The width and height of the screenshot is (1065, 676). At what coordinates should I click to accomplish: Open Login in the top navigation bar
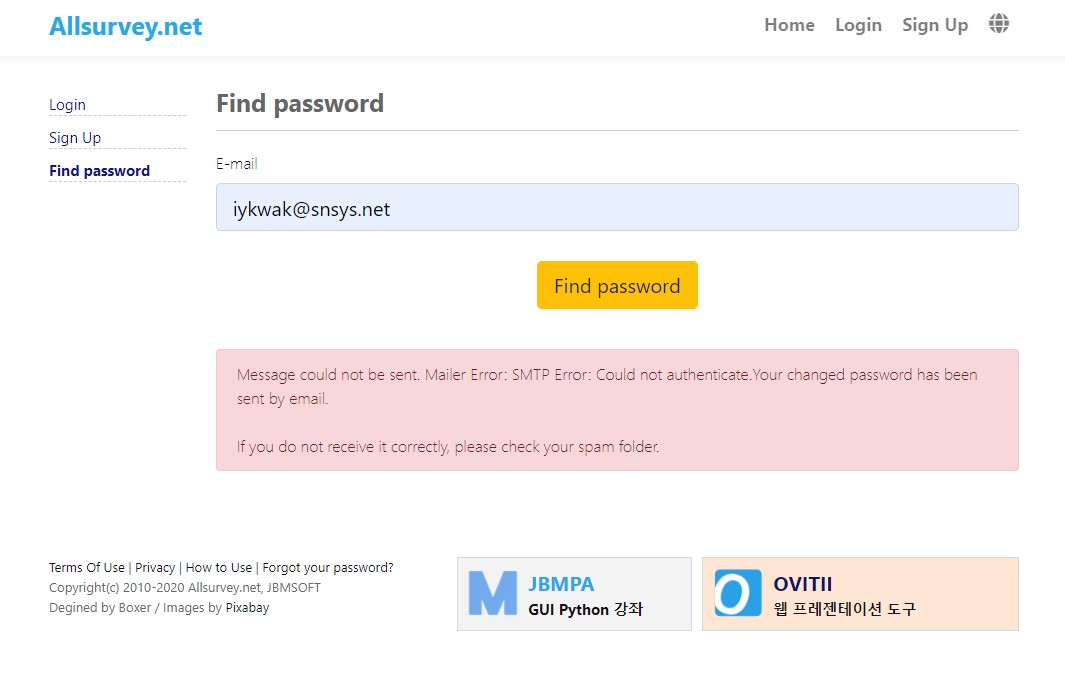(858, 25)
